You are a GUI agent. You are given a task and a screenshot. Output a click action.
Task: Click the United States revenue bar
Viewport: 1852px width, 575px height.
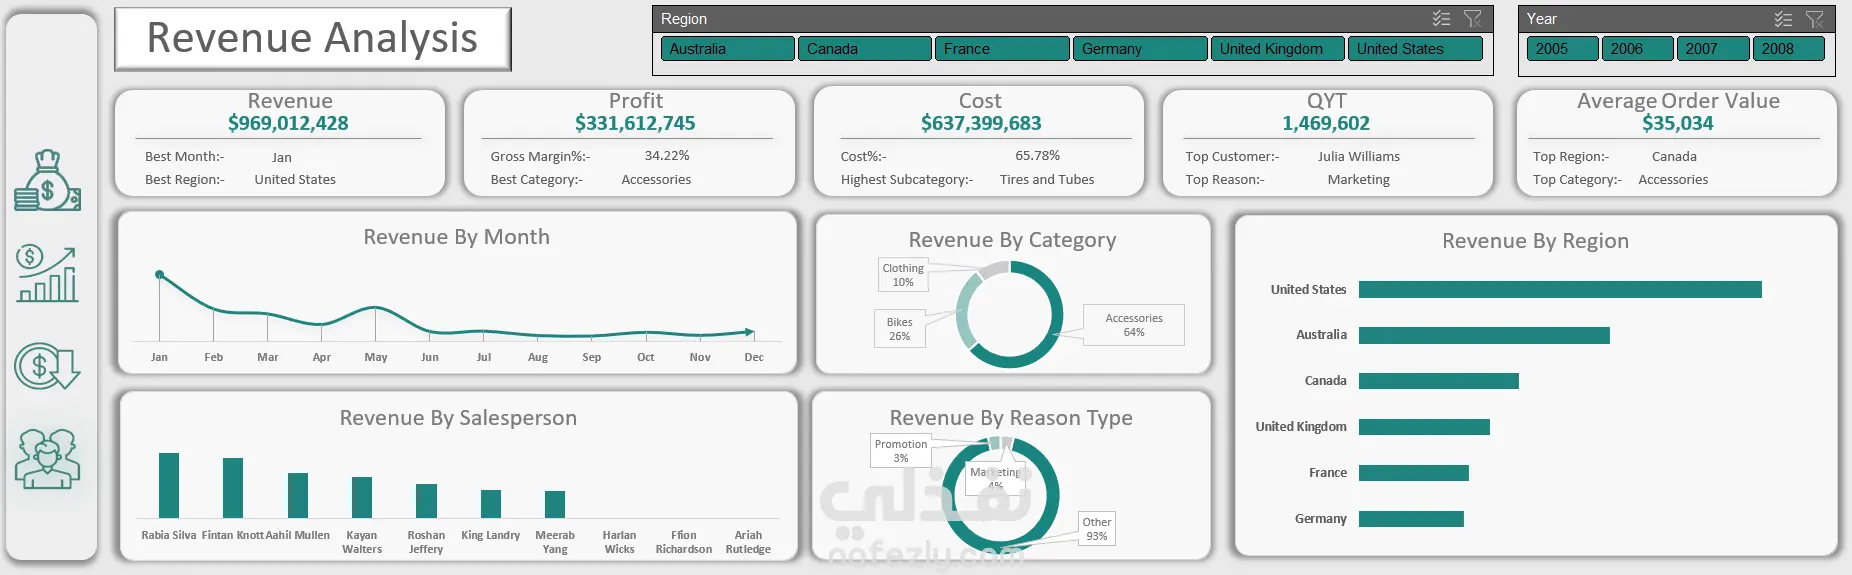click(x=1560, y=289)
